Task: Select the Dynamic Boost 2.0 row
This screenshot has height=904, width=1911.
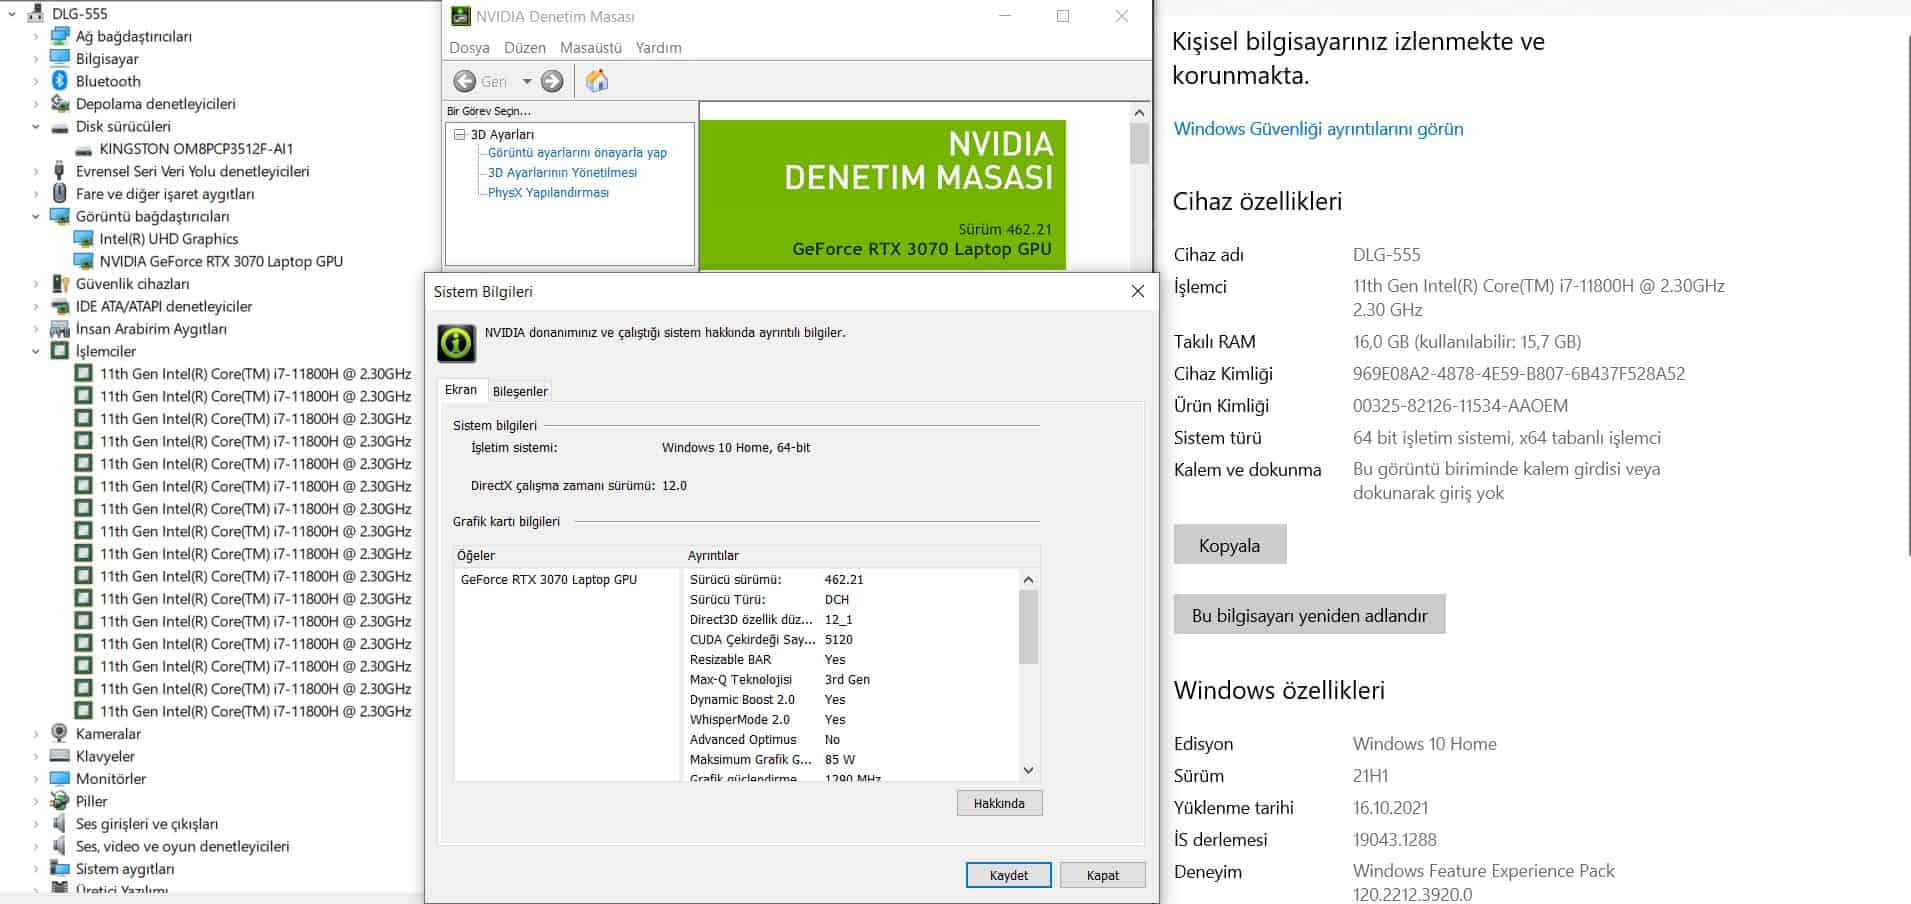Action: 852,700
